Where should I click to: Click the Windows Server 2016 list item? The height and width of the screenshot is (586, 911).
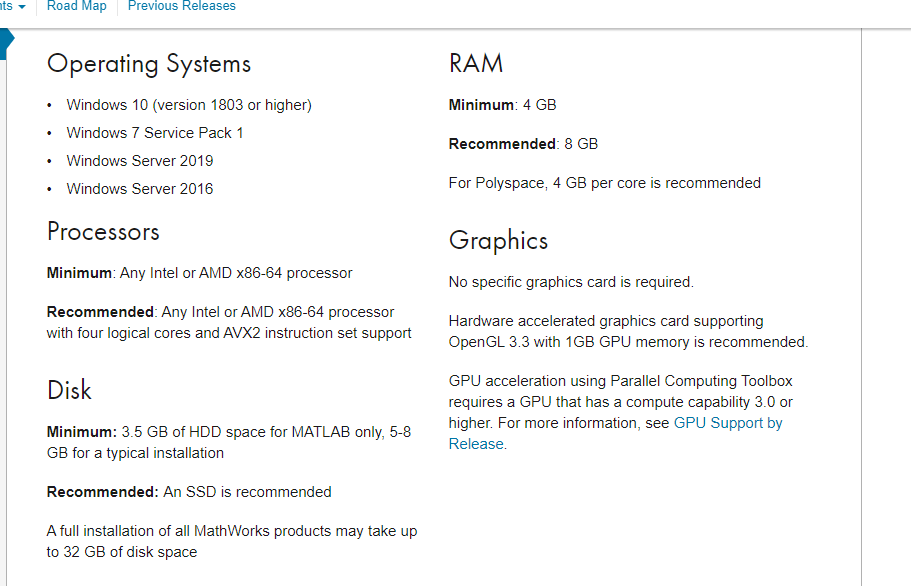[x=140, y=189]
